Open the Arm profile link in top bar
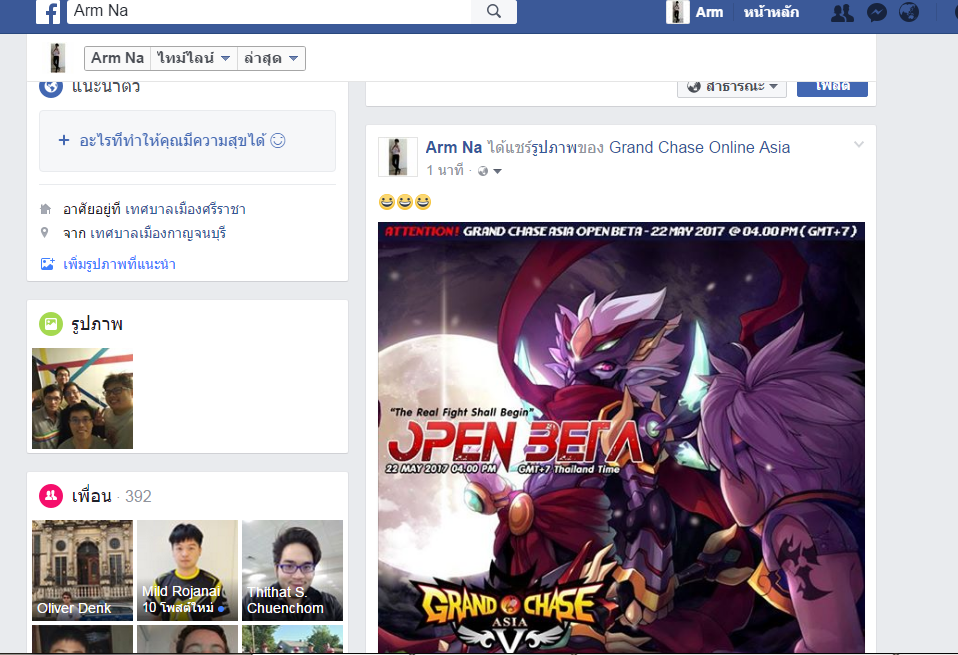958x655 pixels. tap(709, 12)
